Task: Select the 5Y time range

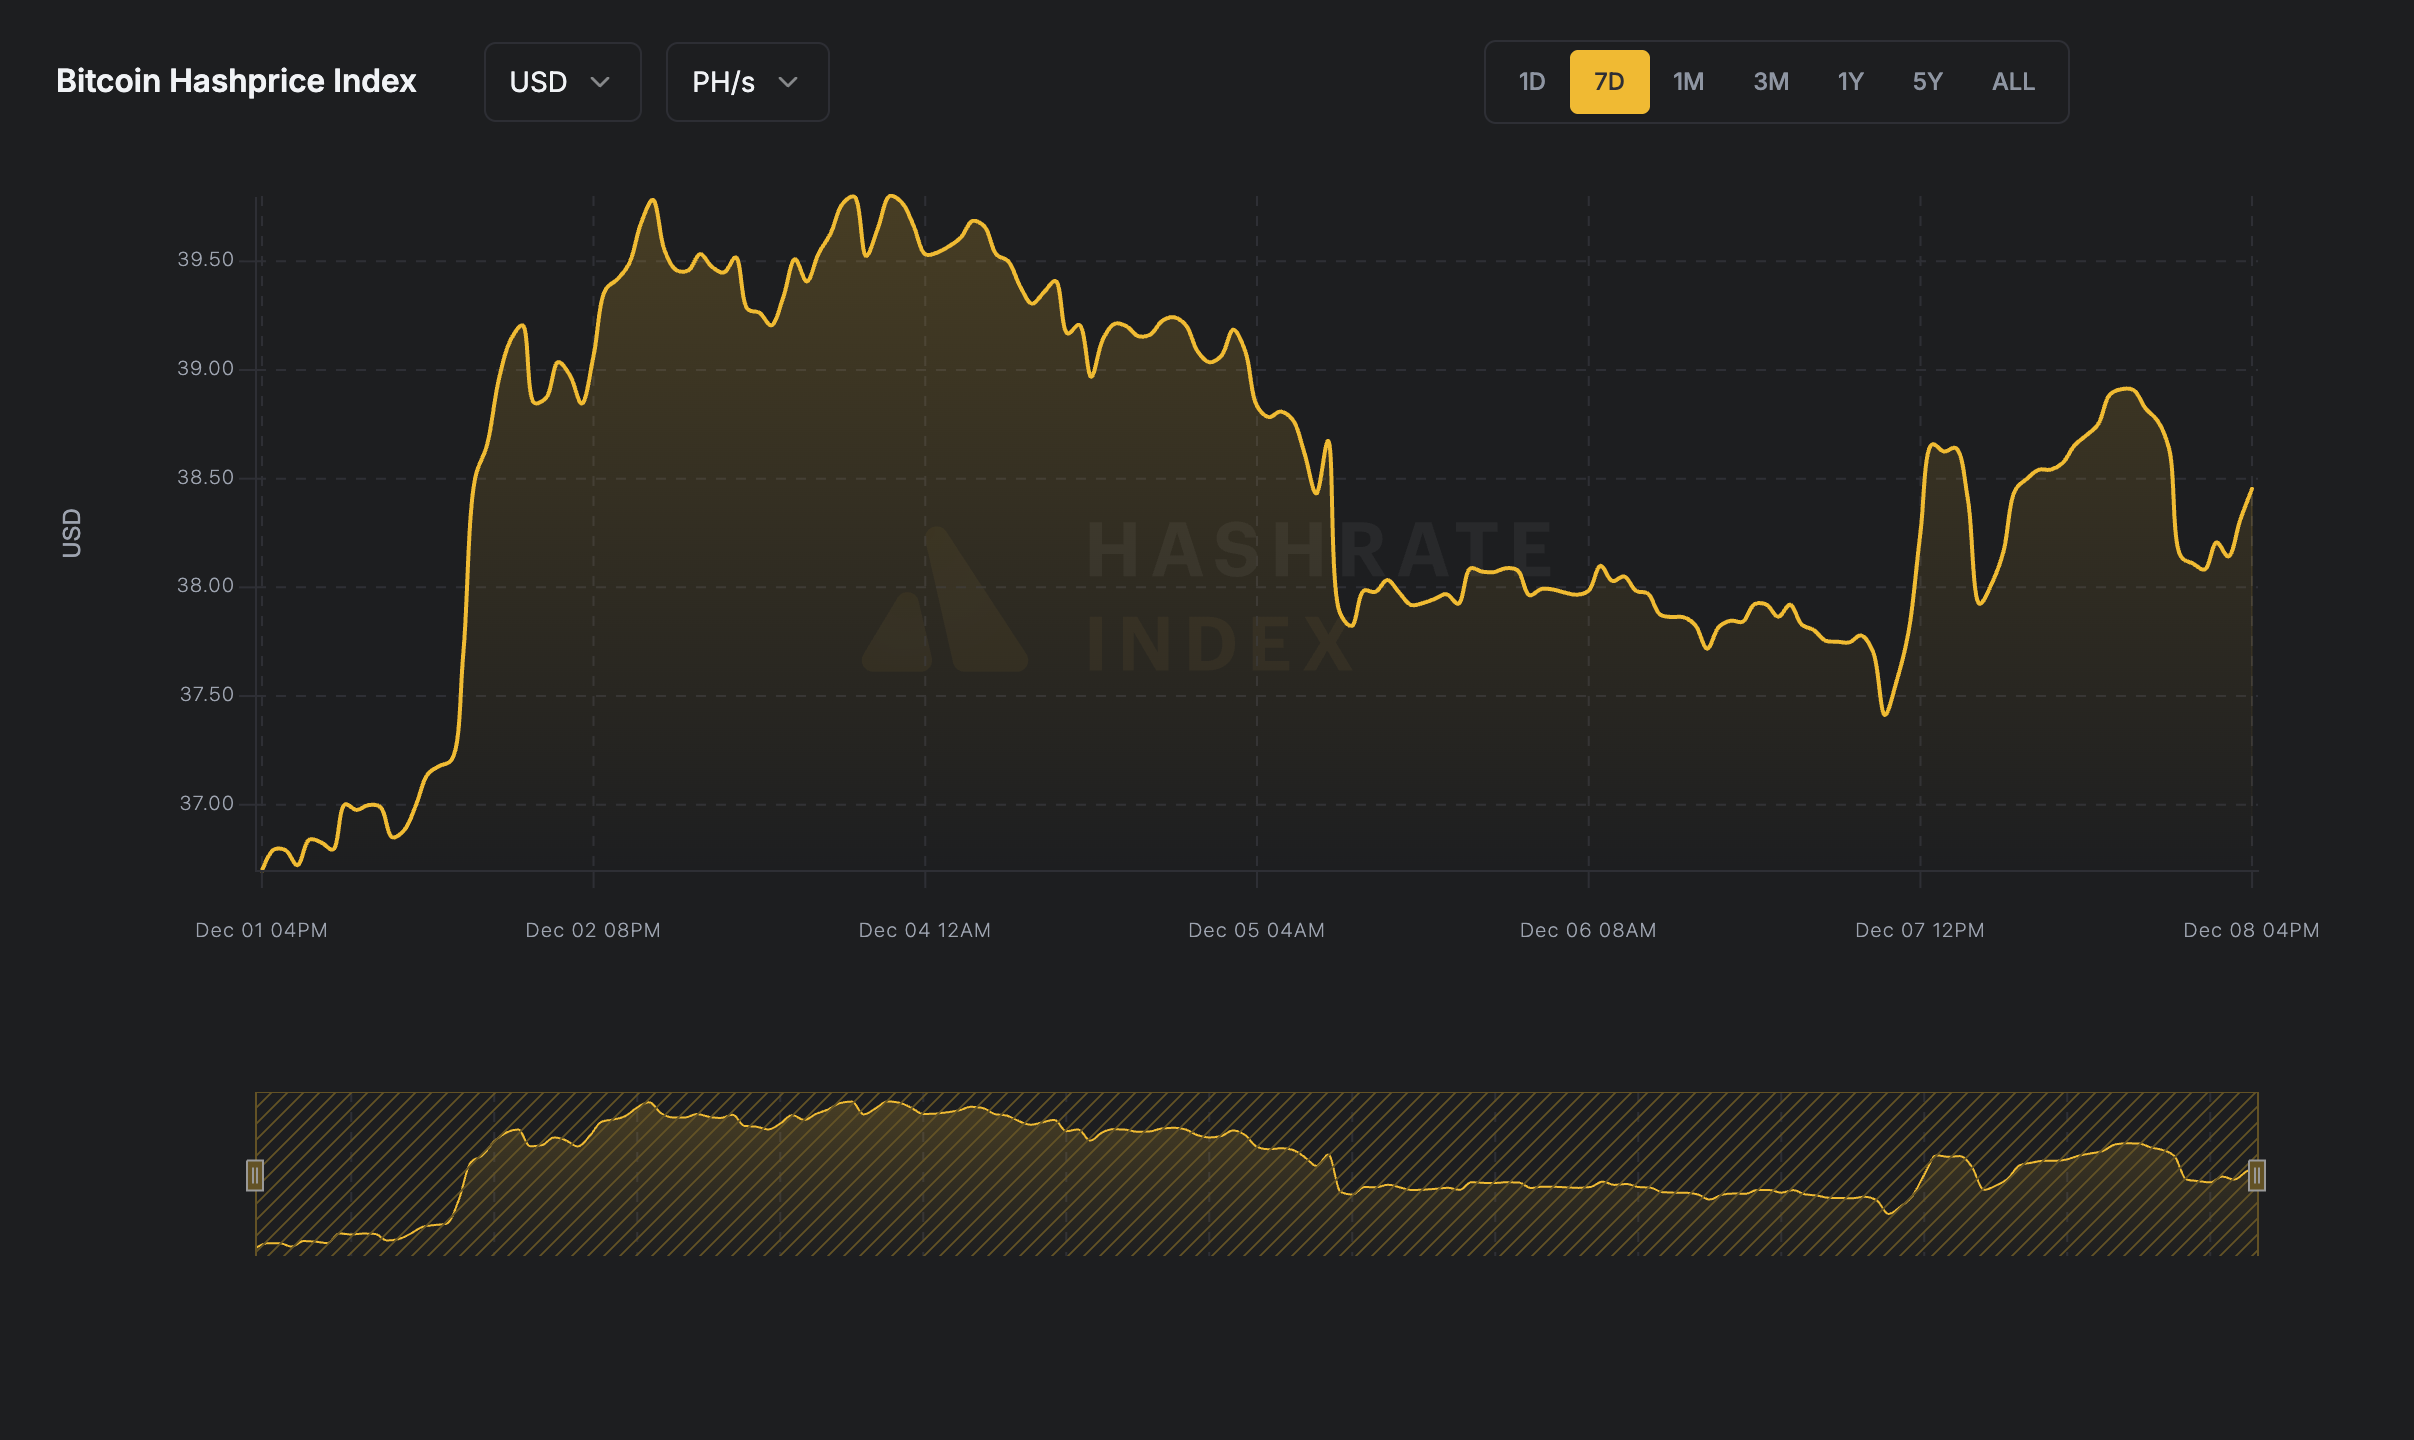Action: pyautogui.click(x=1928, y=81)
